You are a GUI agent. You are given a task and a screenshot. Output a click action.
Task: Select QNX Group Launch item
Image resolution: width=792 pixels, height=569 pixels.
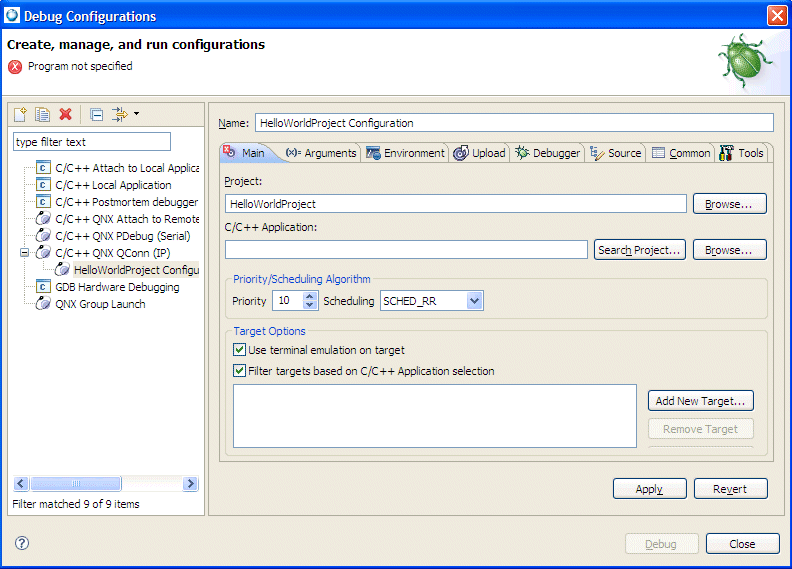pyautogui.click(x=99, y=304)
